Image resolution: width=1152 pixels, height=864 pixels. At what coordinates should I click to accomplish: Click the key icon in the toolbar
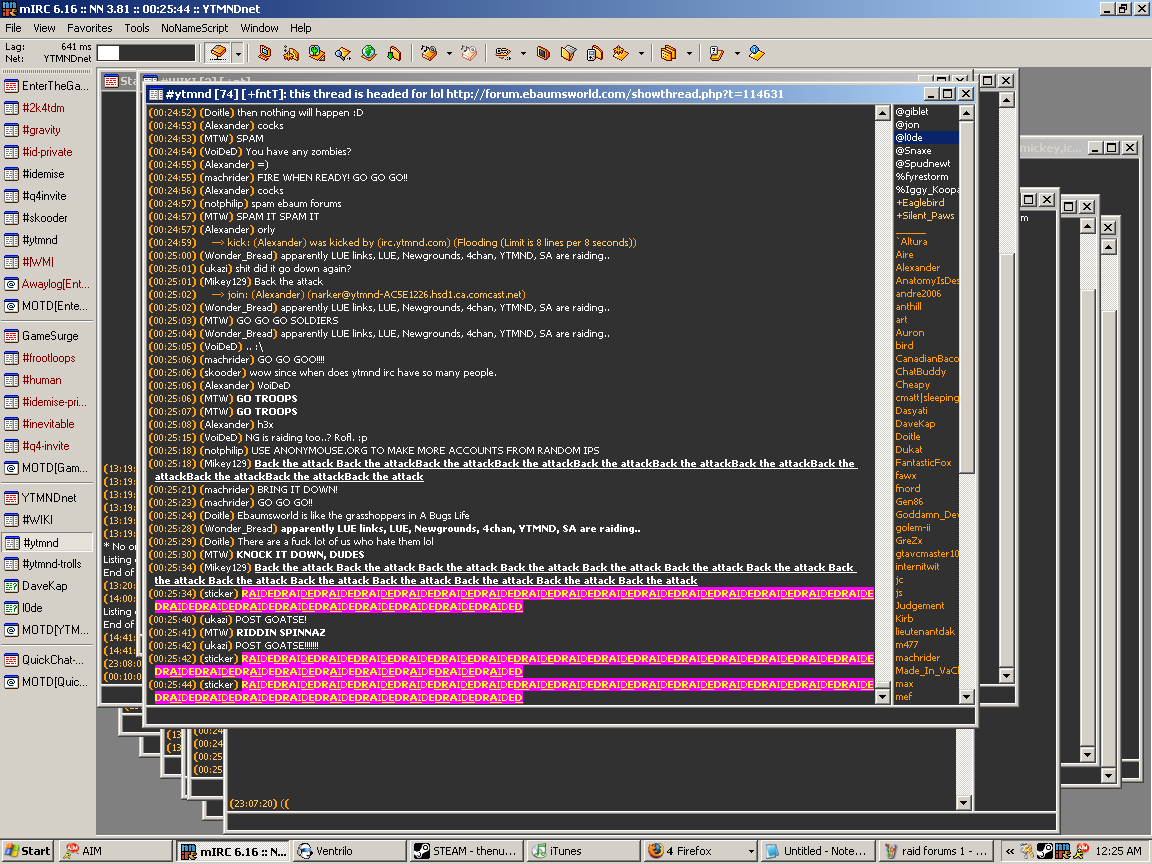(x=501, y=53)
